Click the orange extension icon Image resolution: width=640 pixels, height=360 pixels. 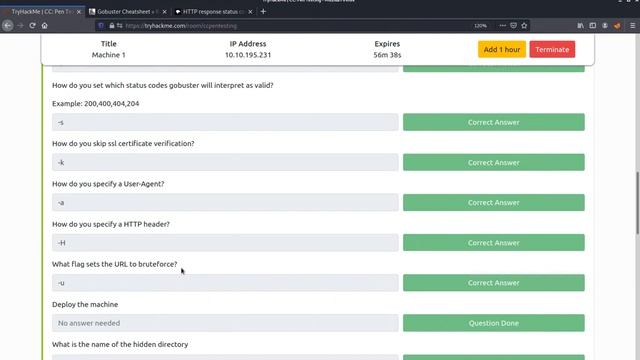[617, 25]
